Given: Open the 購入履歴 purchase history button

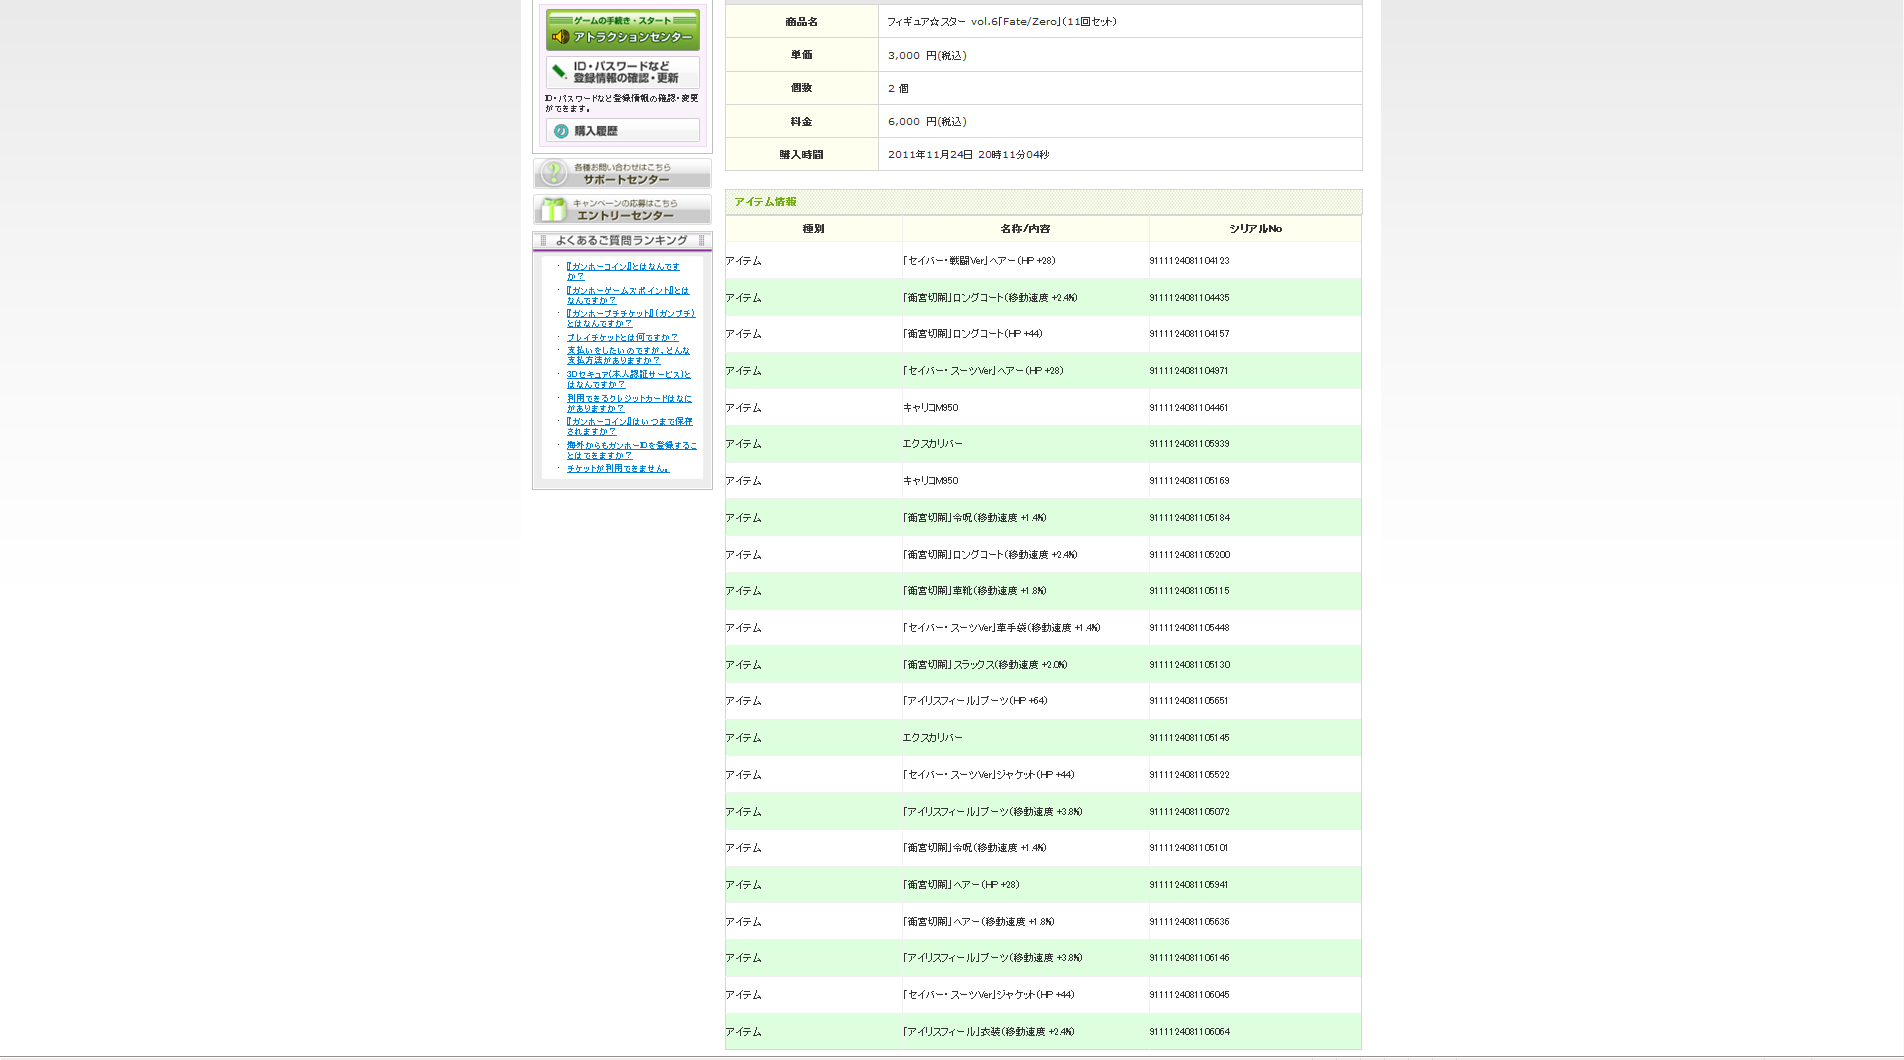Looking at the screenshot, I should (622, 131).
